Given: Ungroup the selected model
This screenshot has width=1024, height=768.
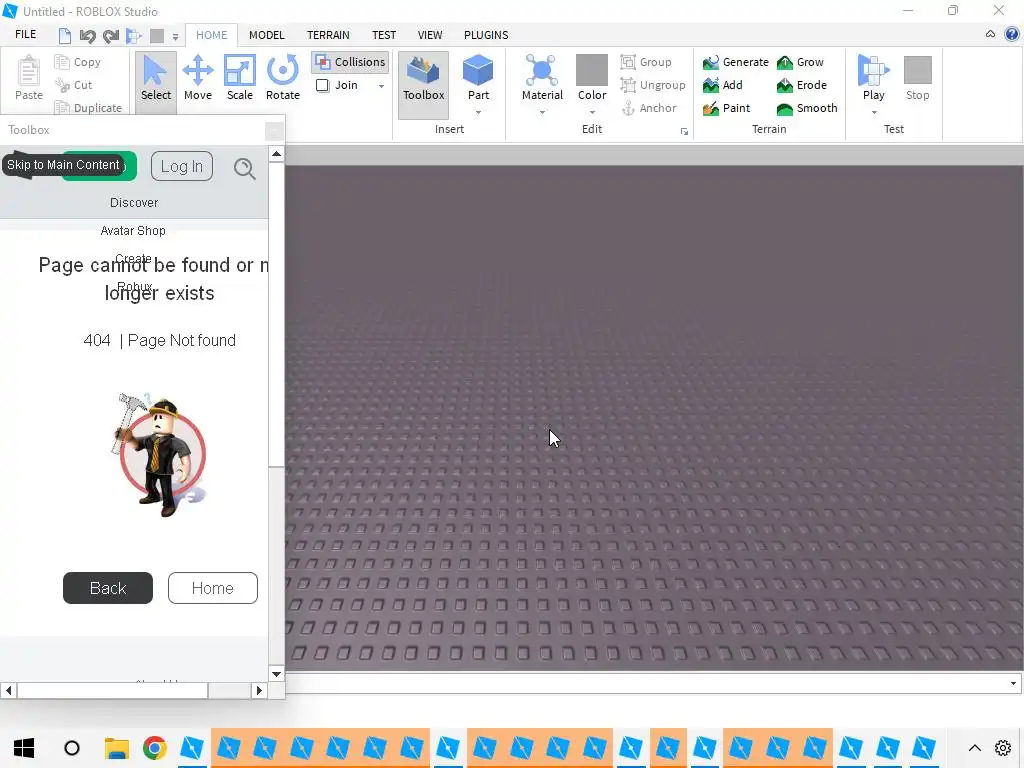Looking at the screenshot, I should [x=653, y=85].
